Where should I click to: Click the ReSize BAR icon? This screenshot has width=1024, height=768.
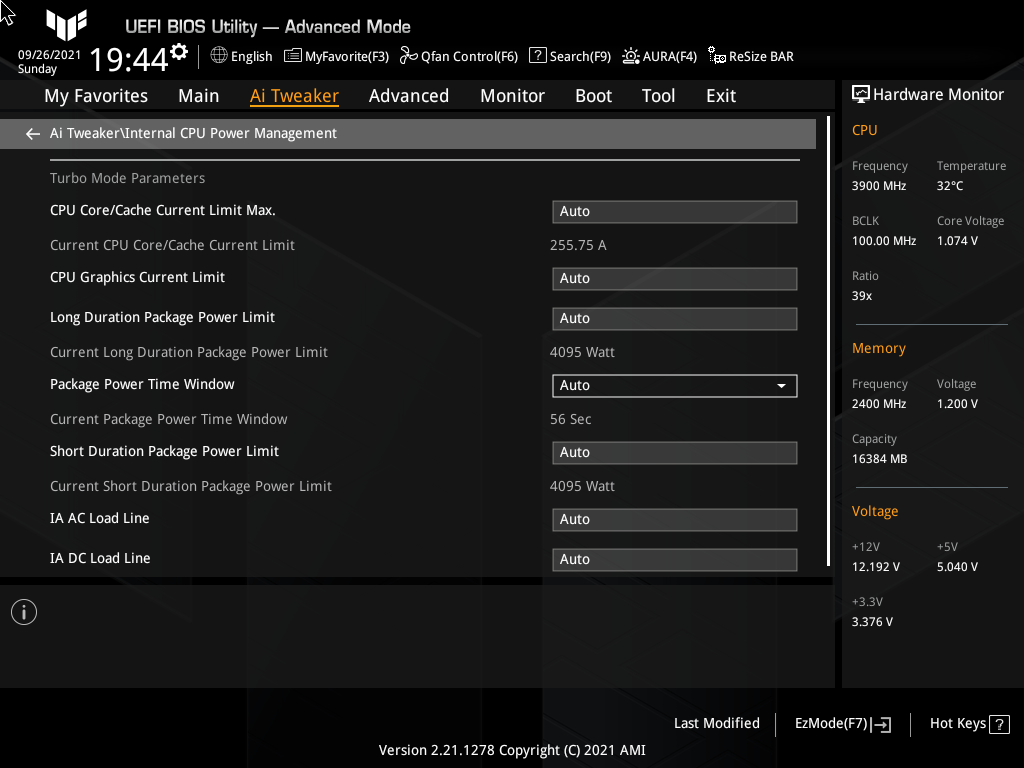(750, 56)
